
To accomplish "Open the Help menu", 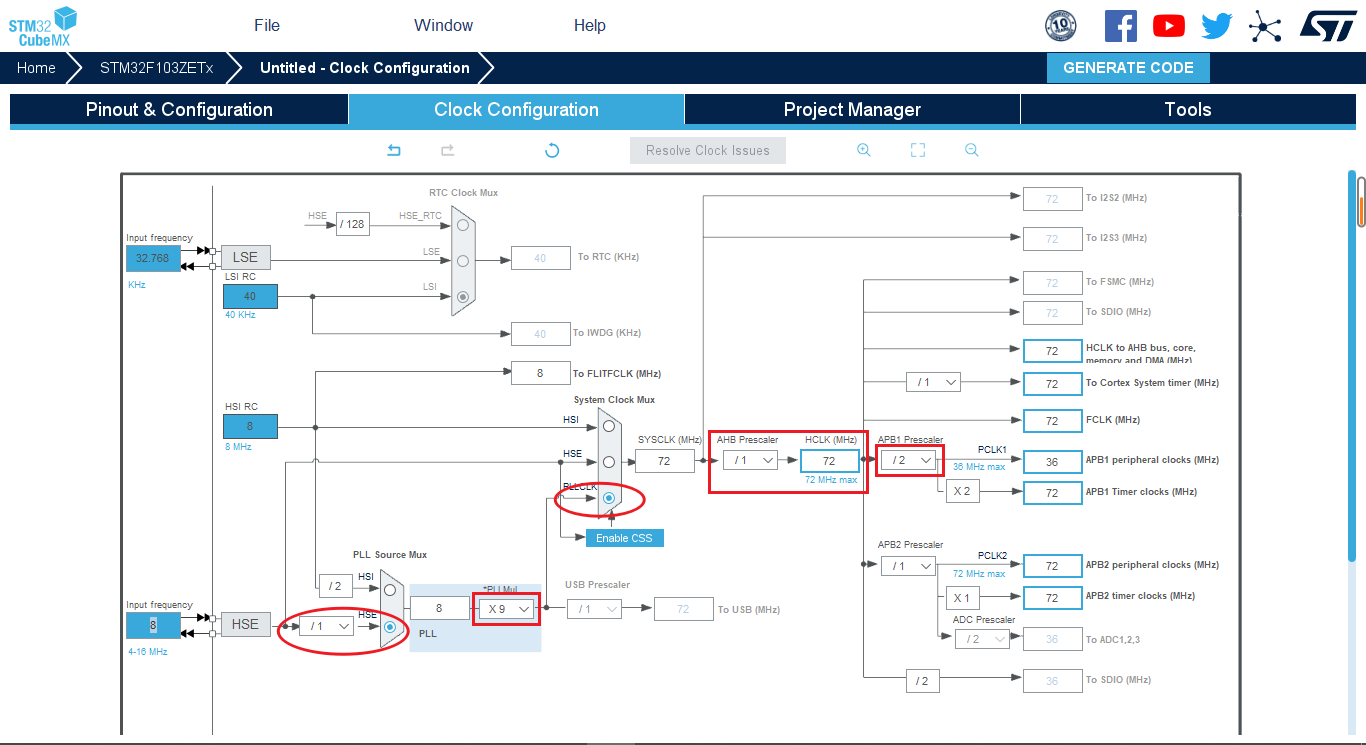I will coord(590,25).
